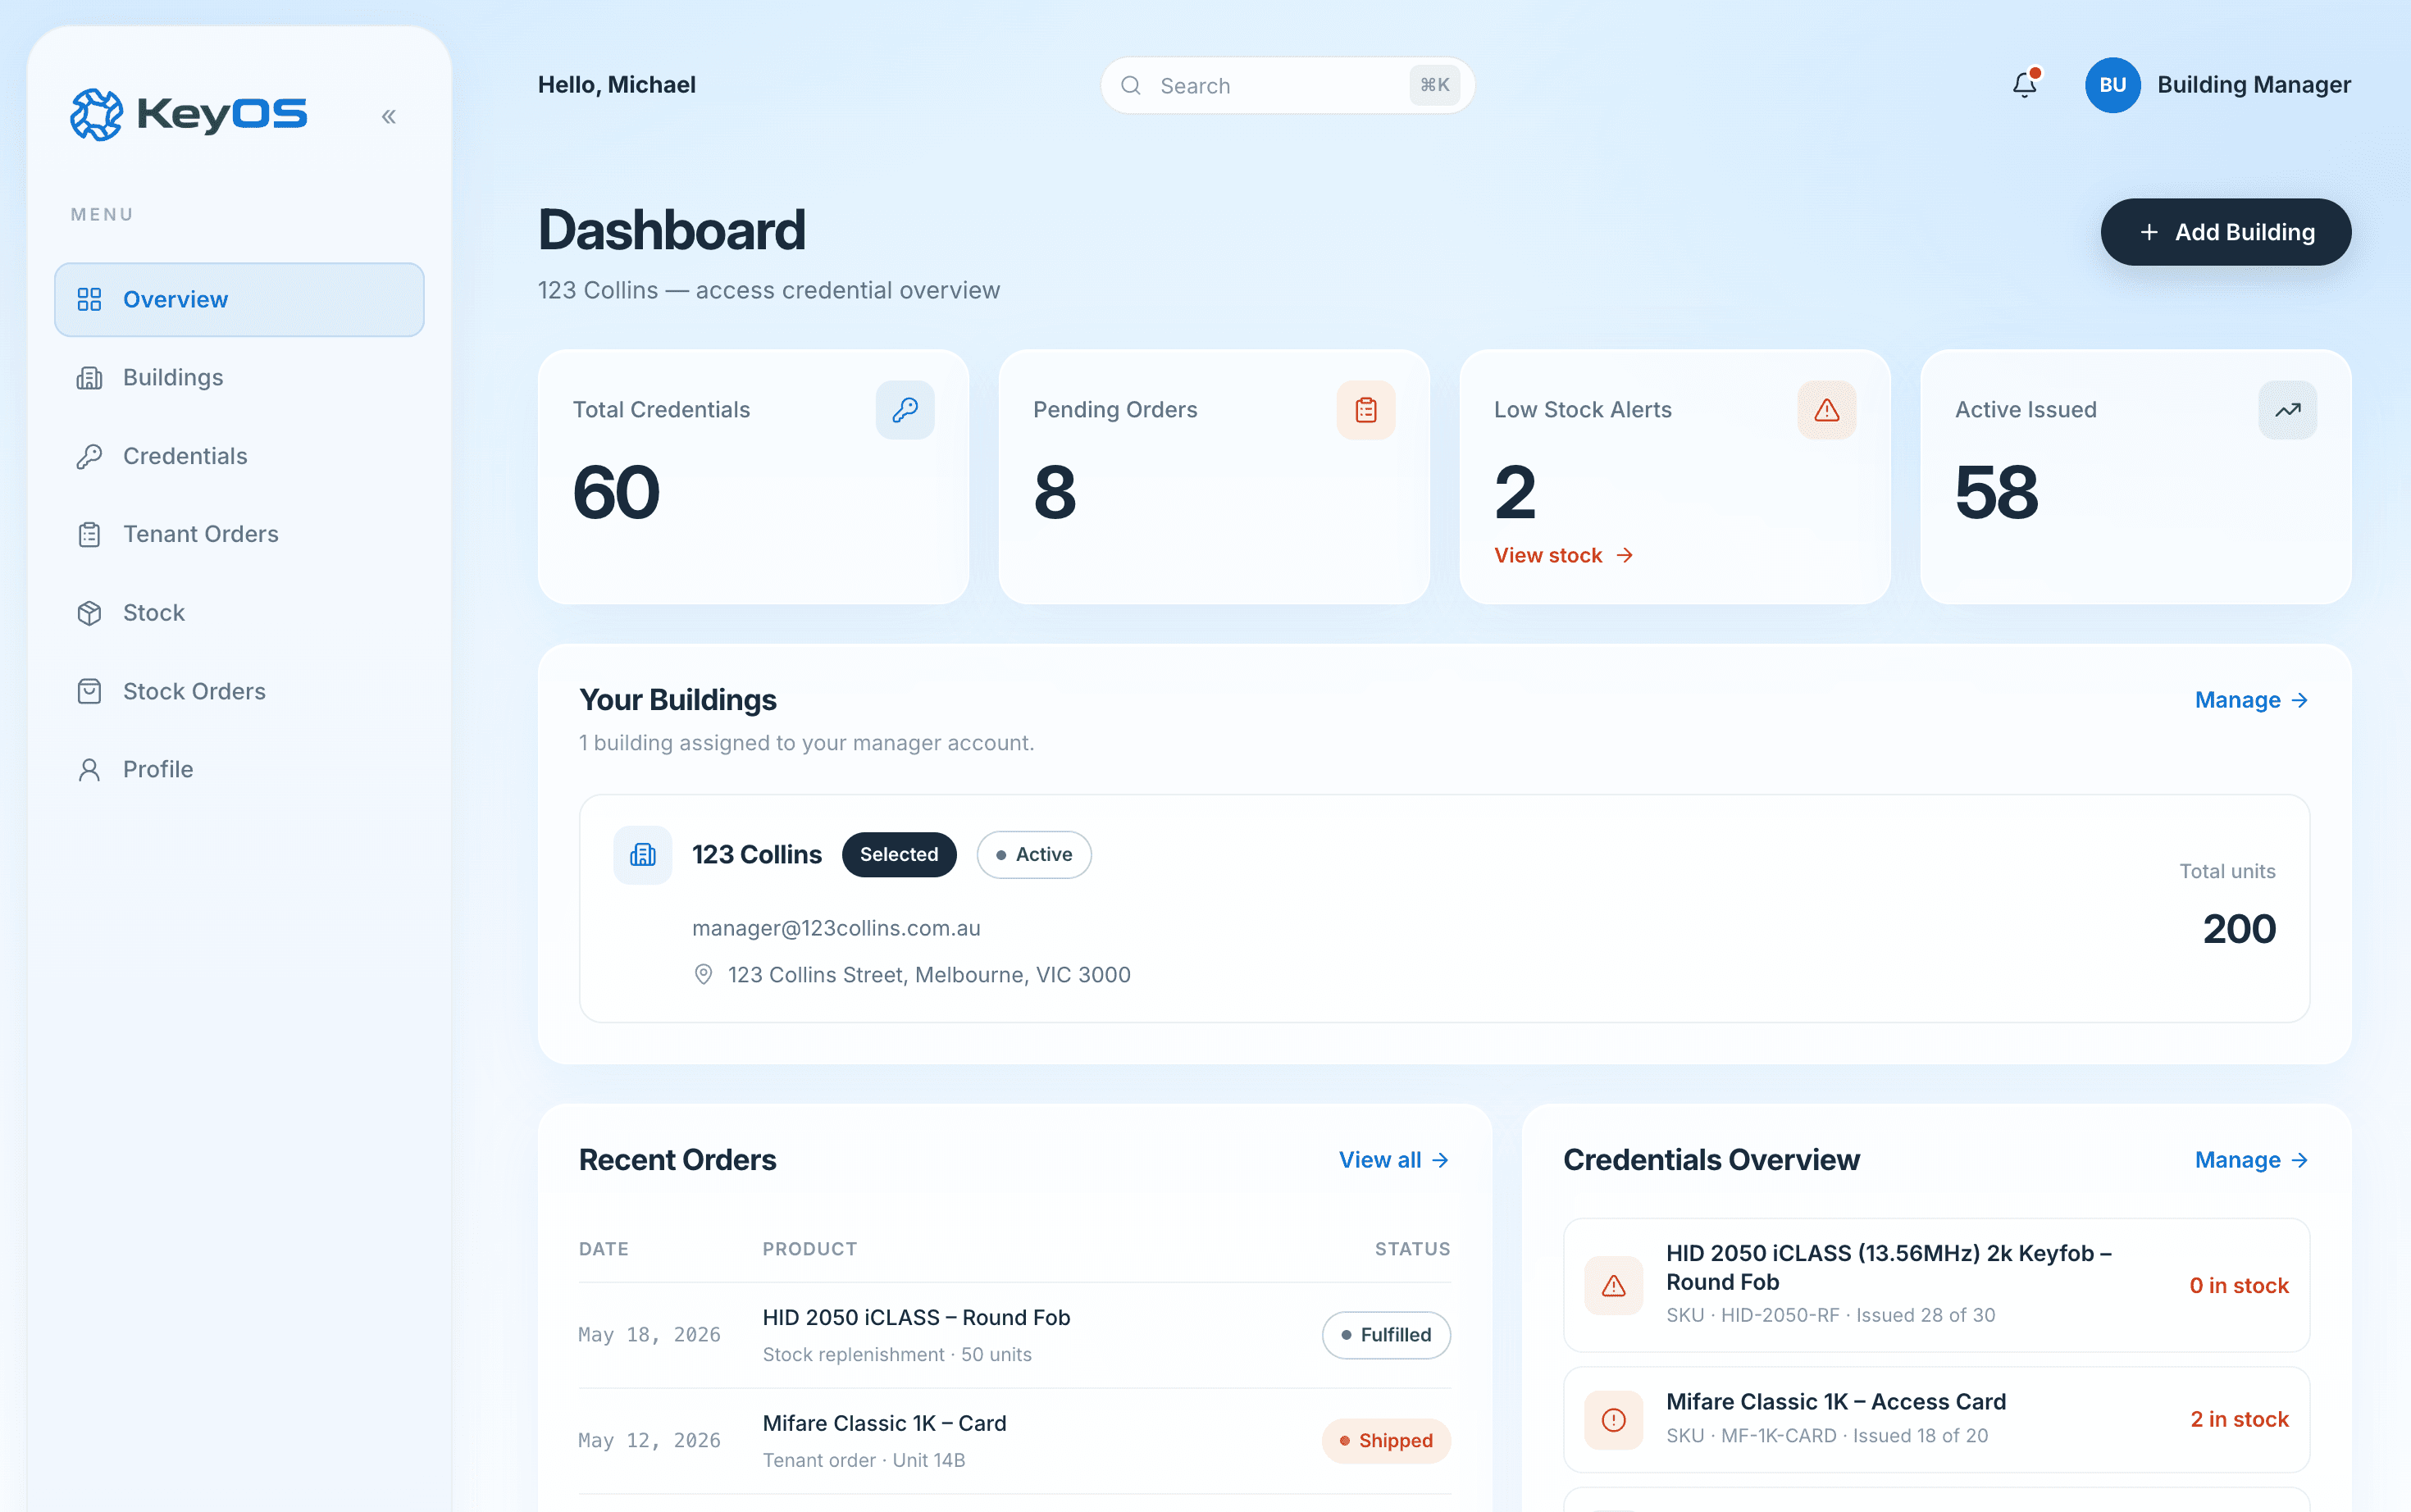The image size is (2411, 1512).
Task: Click the Fulfilled status badge
Action: coord(1386,1335)
